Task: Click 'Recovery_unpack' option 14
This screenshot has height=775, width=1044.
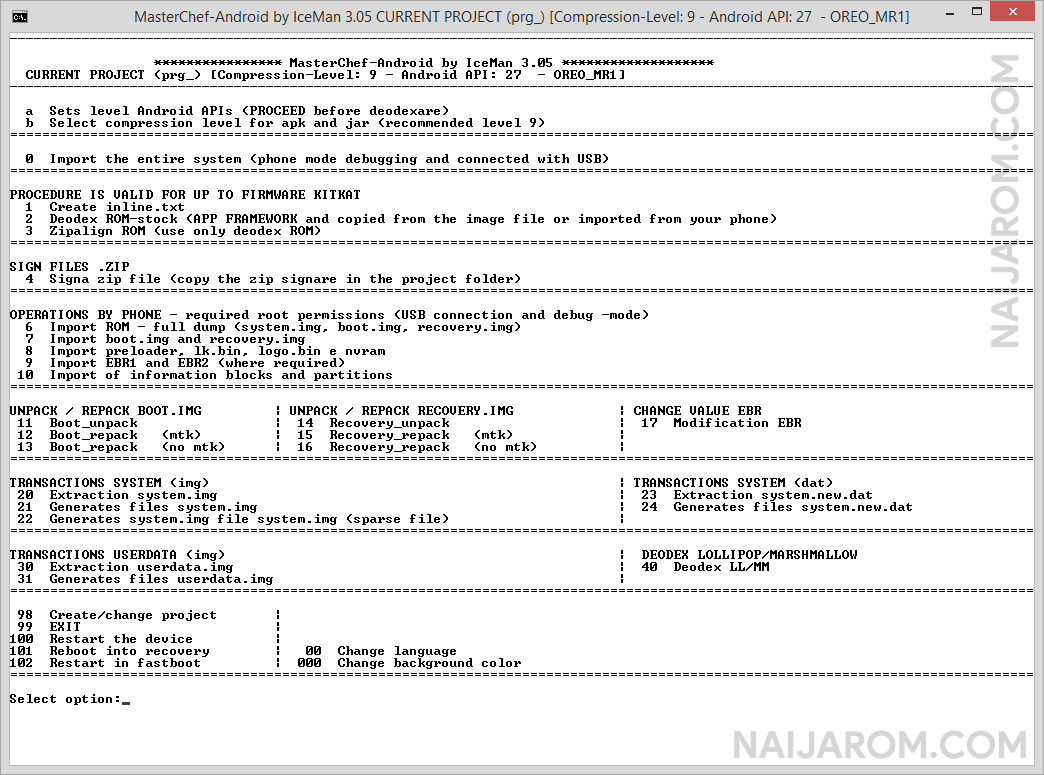Action: point(374,423)
